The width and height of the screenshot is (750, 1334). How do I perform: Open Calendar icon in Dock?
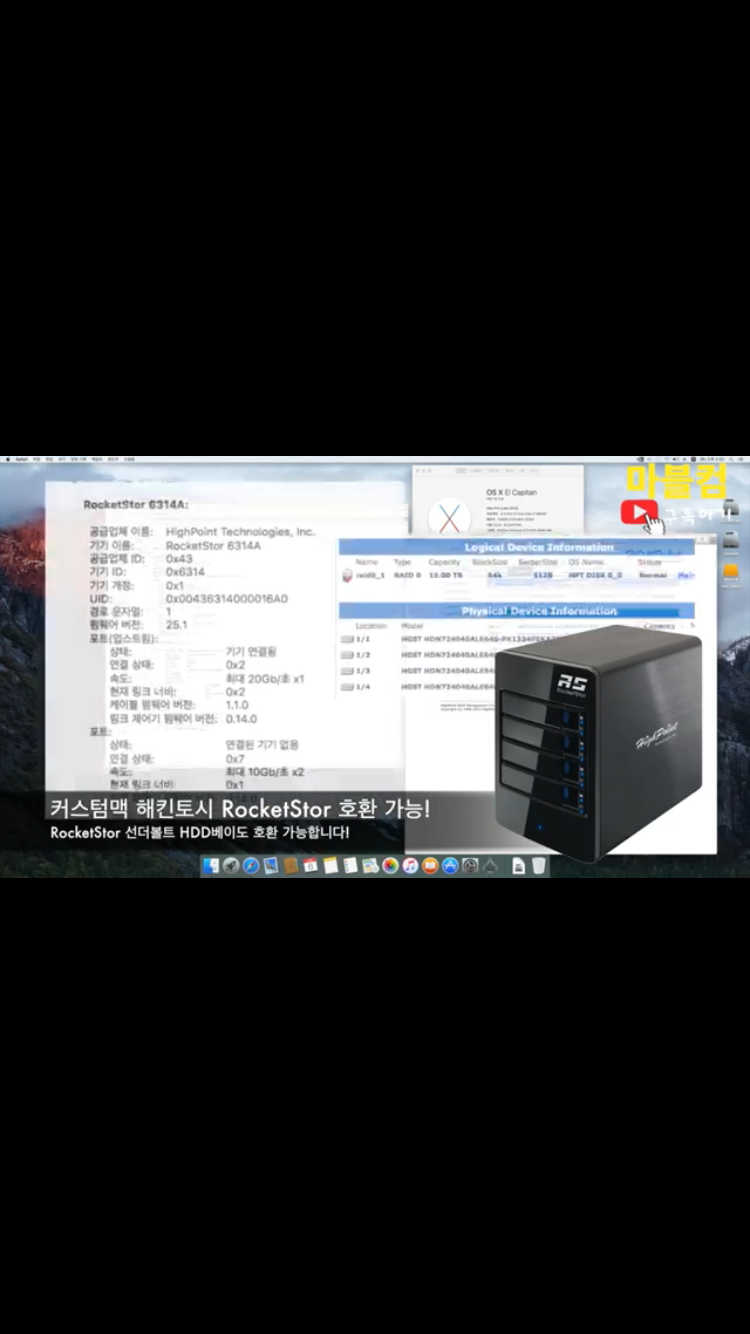(310, 866)
